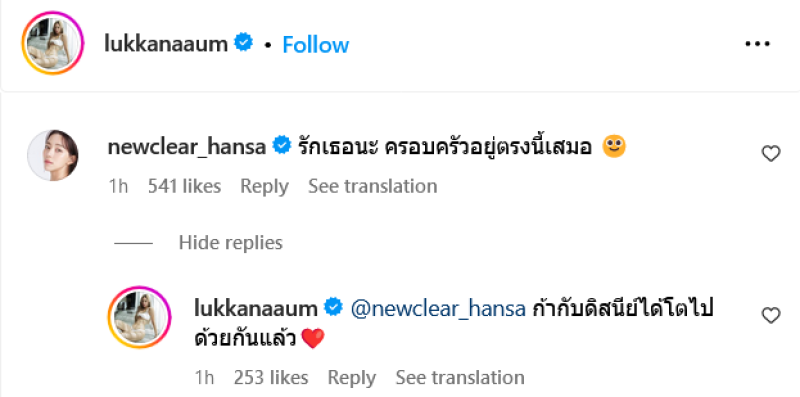
Task: Like lukkanaaum's reply with heart icon
Action: (770, 316)
